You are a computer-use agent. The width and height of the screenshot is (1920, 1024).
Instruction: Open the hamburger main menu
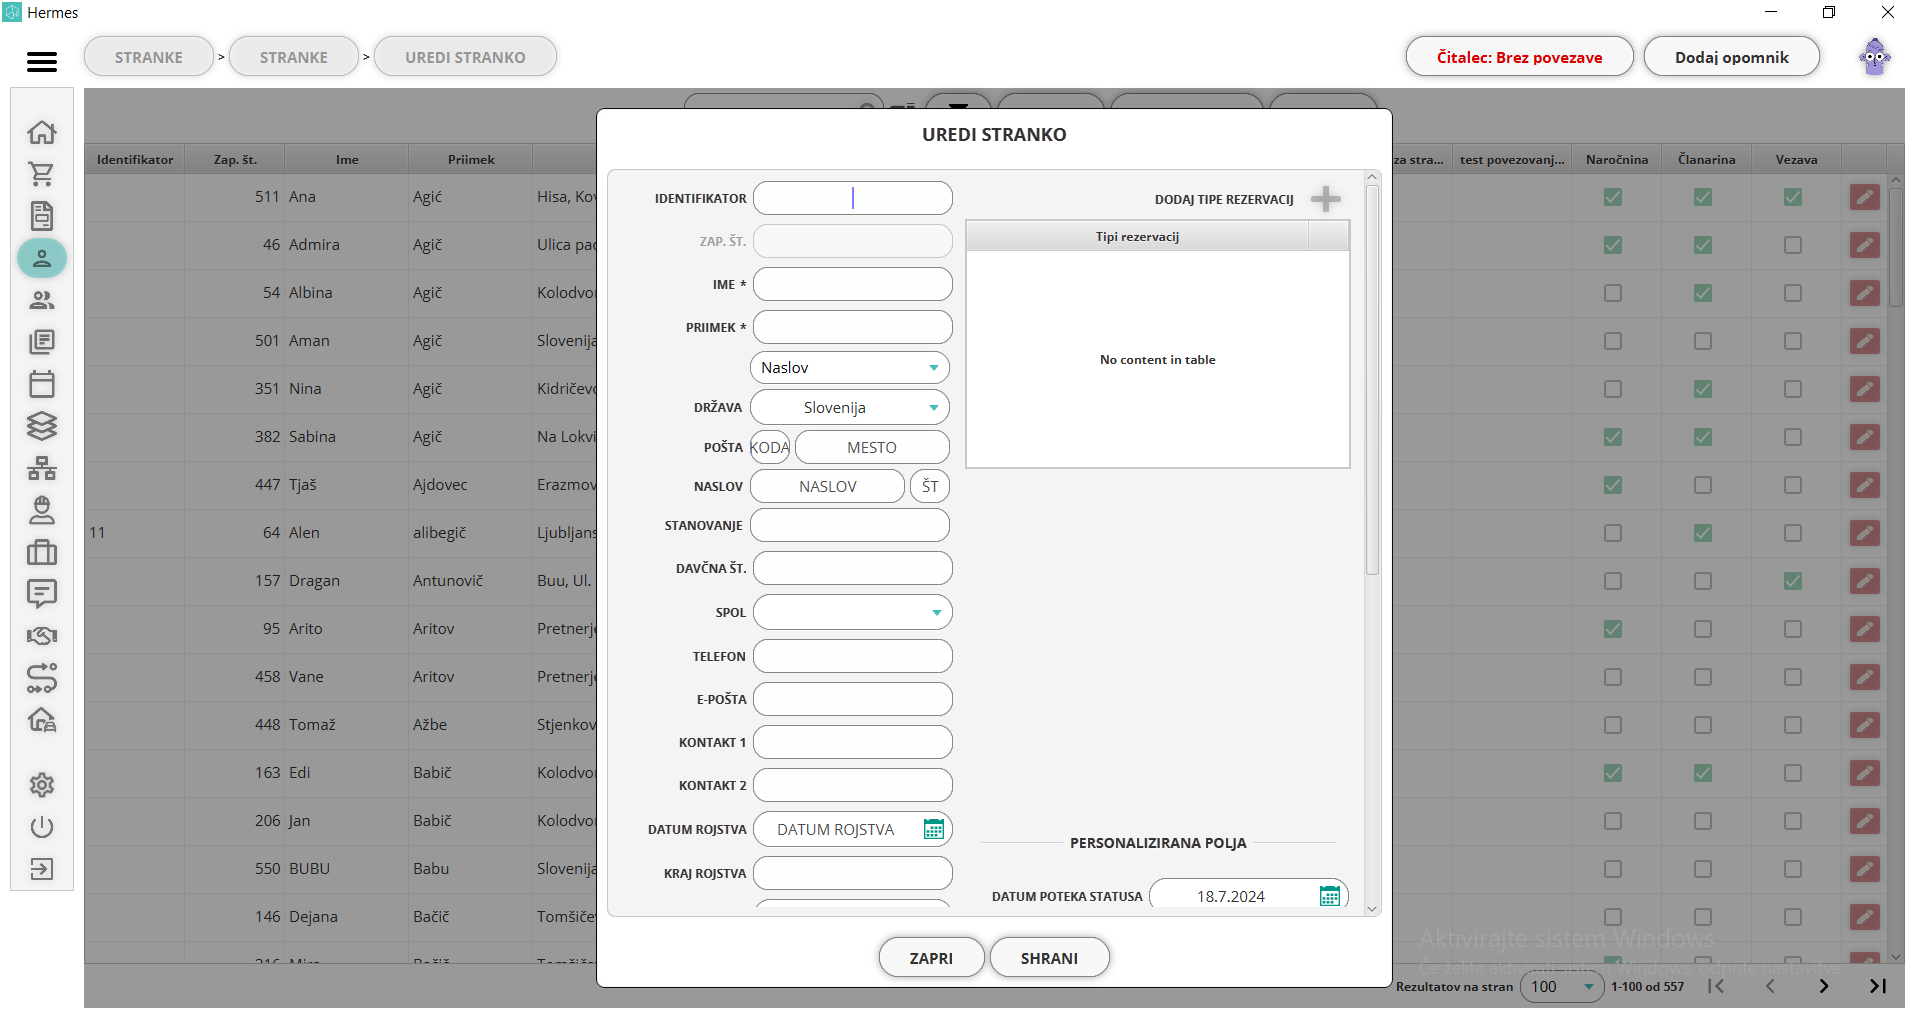tap(42, 62)
